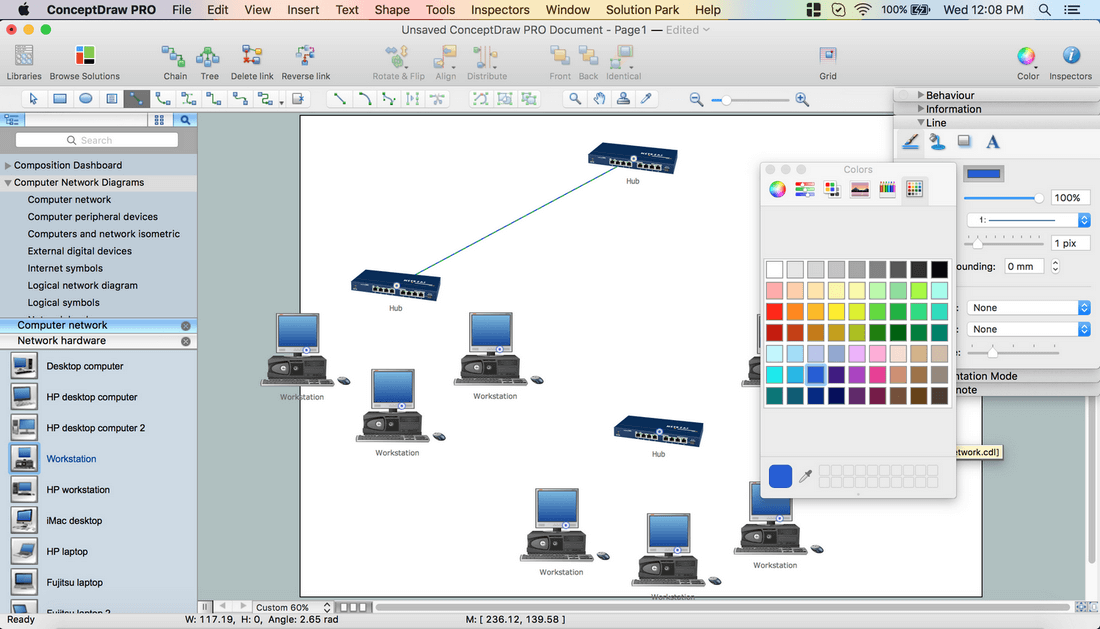The height and width of the screenshot is (629, 1100).
Task: Select Logical network diagram library
Action: pos(82,285)
